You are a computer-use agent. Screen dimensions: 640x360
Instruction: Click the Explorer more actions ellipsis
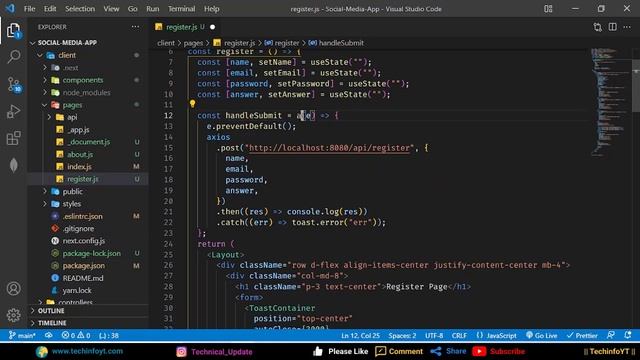(135, 27)
